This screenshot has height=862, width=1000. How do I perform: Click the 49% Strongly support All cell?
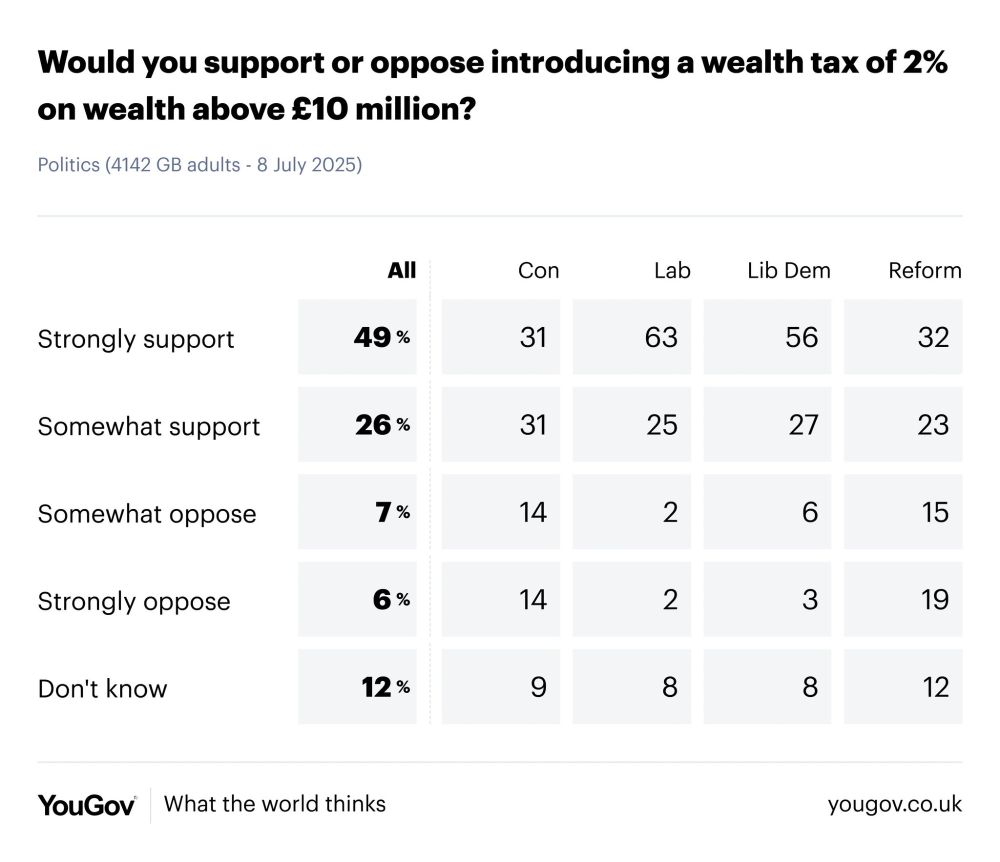click(x=357, y=337)
